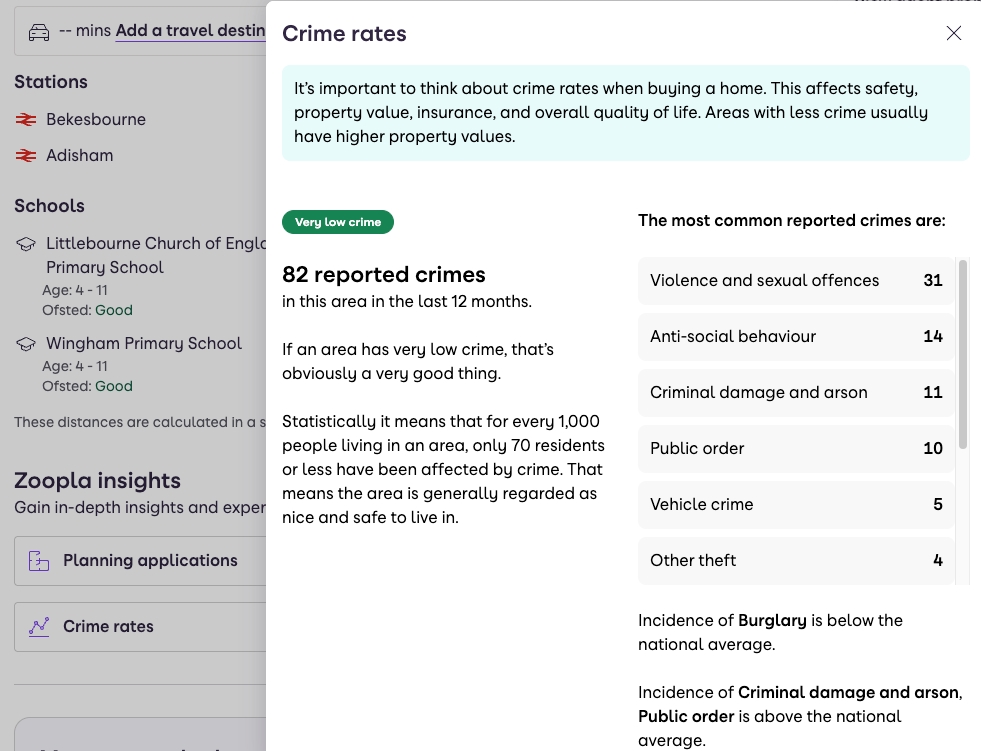Click the Very low crime badge
The height and width of the screenshot is (751, 981).
[x=338, y=222]
